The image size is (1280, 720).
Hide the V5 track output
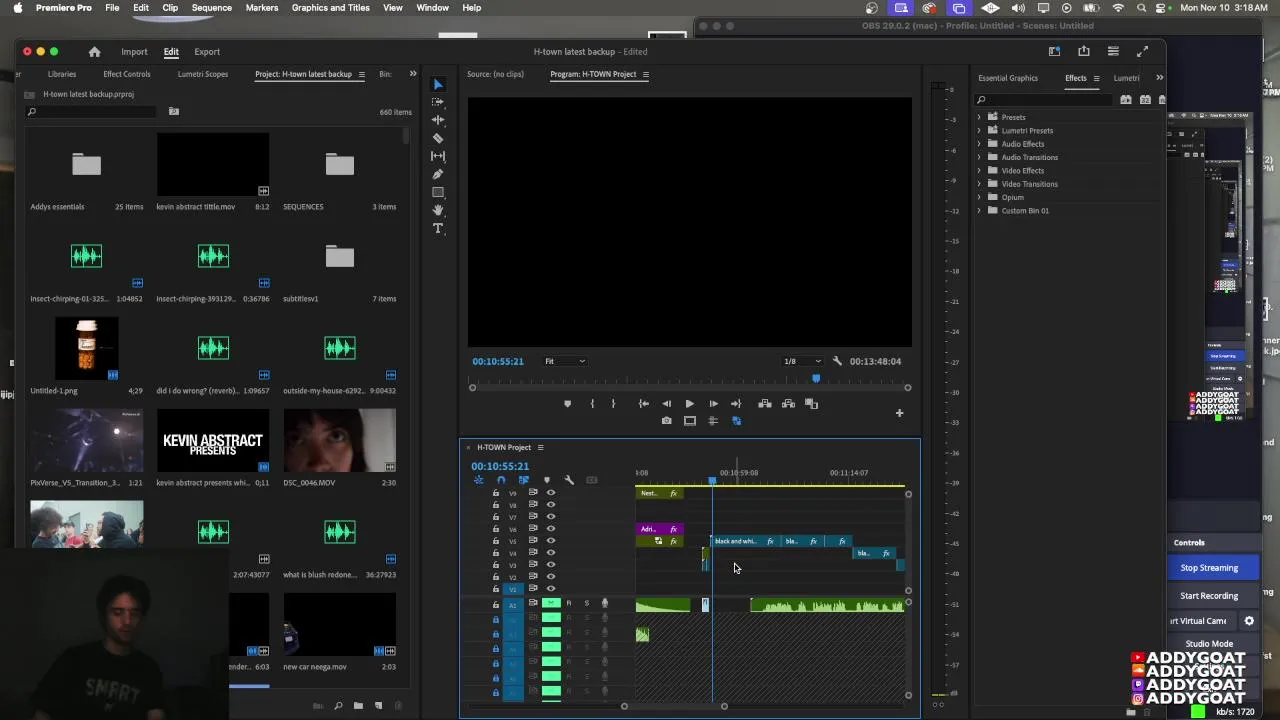click(550, 541)
